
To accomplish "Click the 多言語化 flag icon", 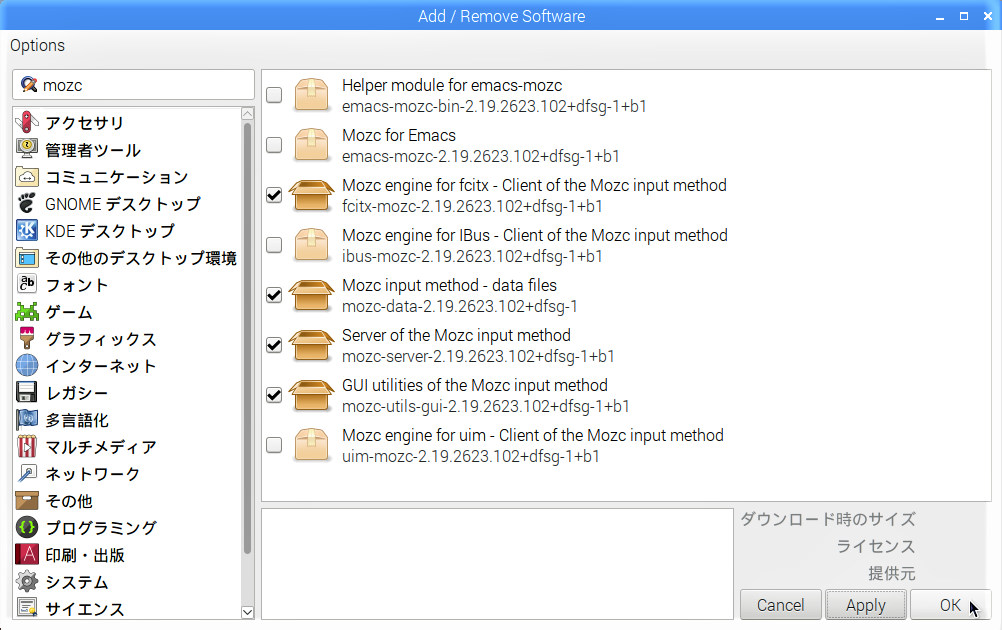I will (x=27, y=419).
